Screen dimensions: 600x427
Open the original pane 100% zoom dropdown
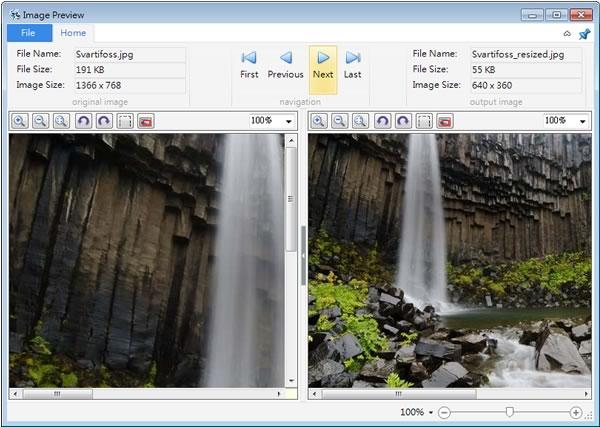pos(289,122)
